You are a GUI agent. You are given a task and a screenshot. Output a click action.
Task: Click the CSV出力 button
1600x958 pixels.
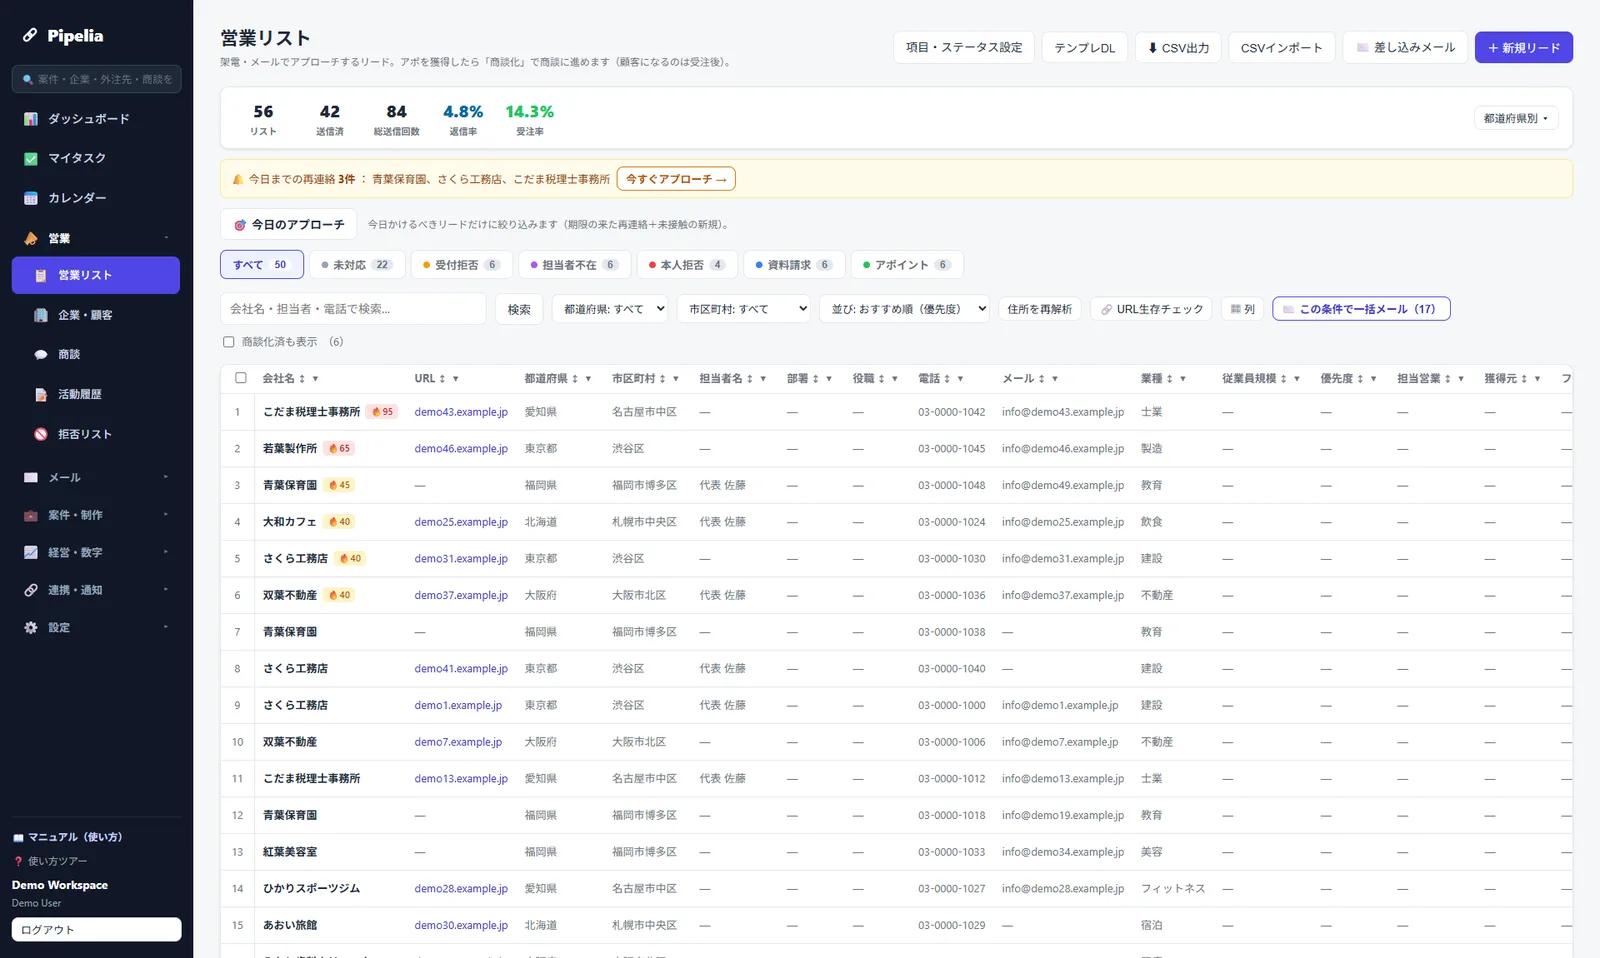pyautogui.click(x=1178, y=47)
